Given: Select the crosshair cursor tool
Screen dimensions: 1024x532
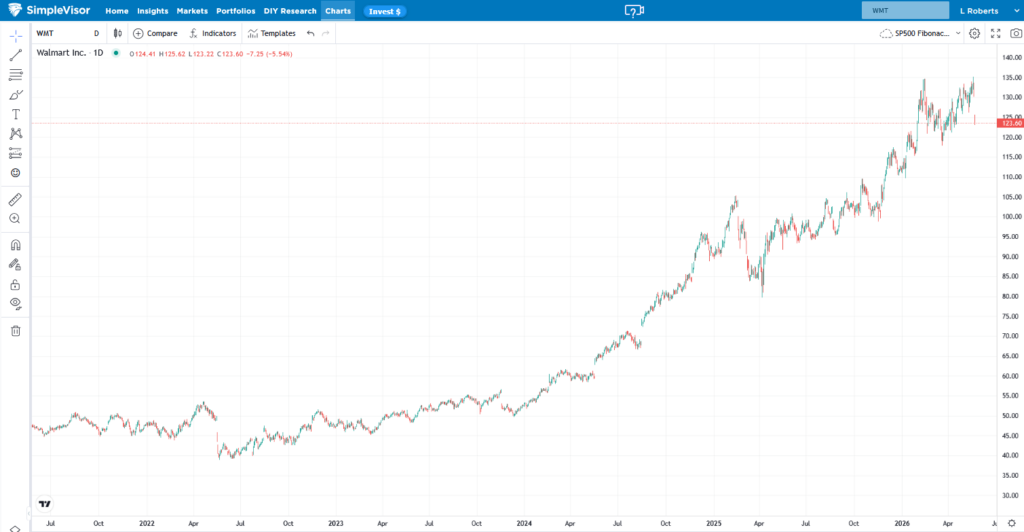Looking at the screenshot, I should click(x=16, y=36).
